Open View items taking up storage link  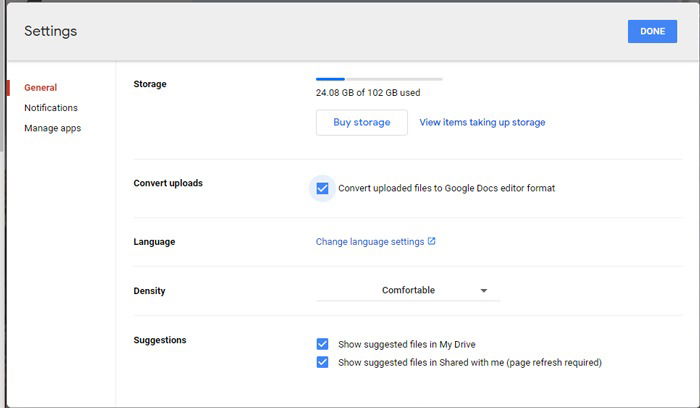click(x=482, y=122)
